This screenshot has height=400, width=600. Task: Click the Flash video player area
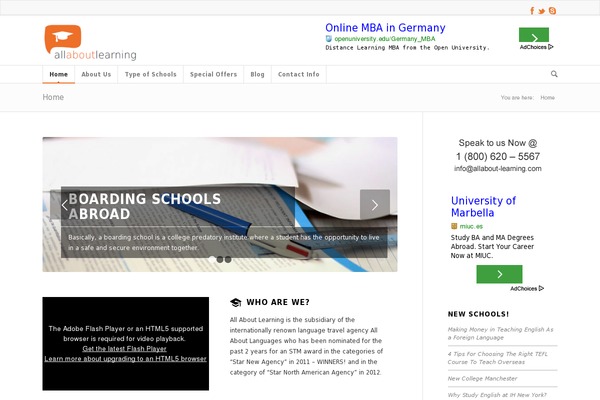coord(126,344)
